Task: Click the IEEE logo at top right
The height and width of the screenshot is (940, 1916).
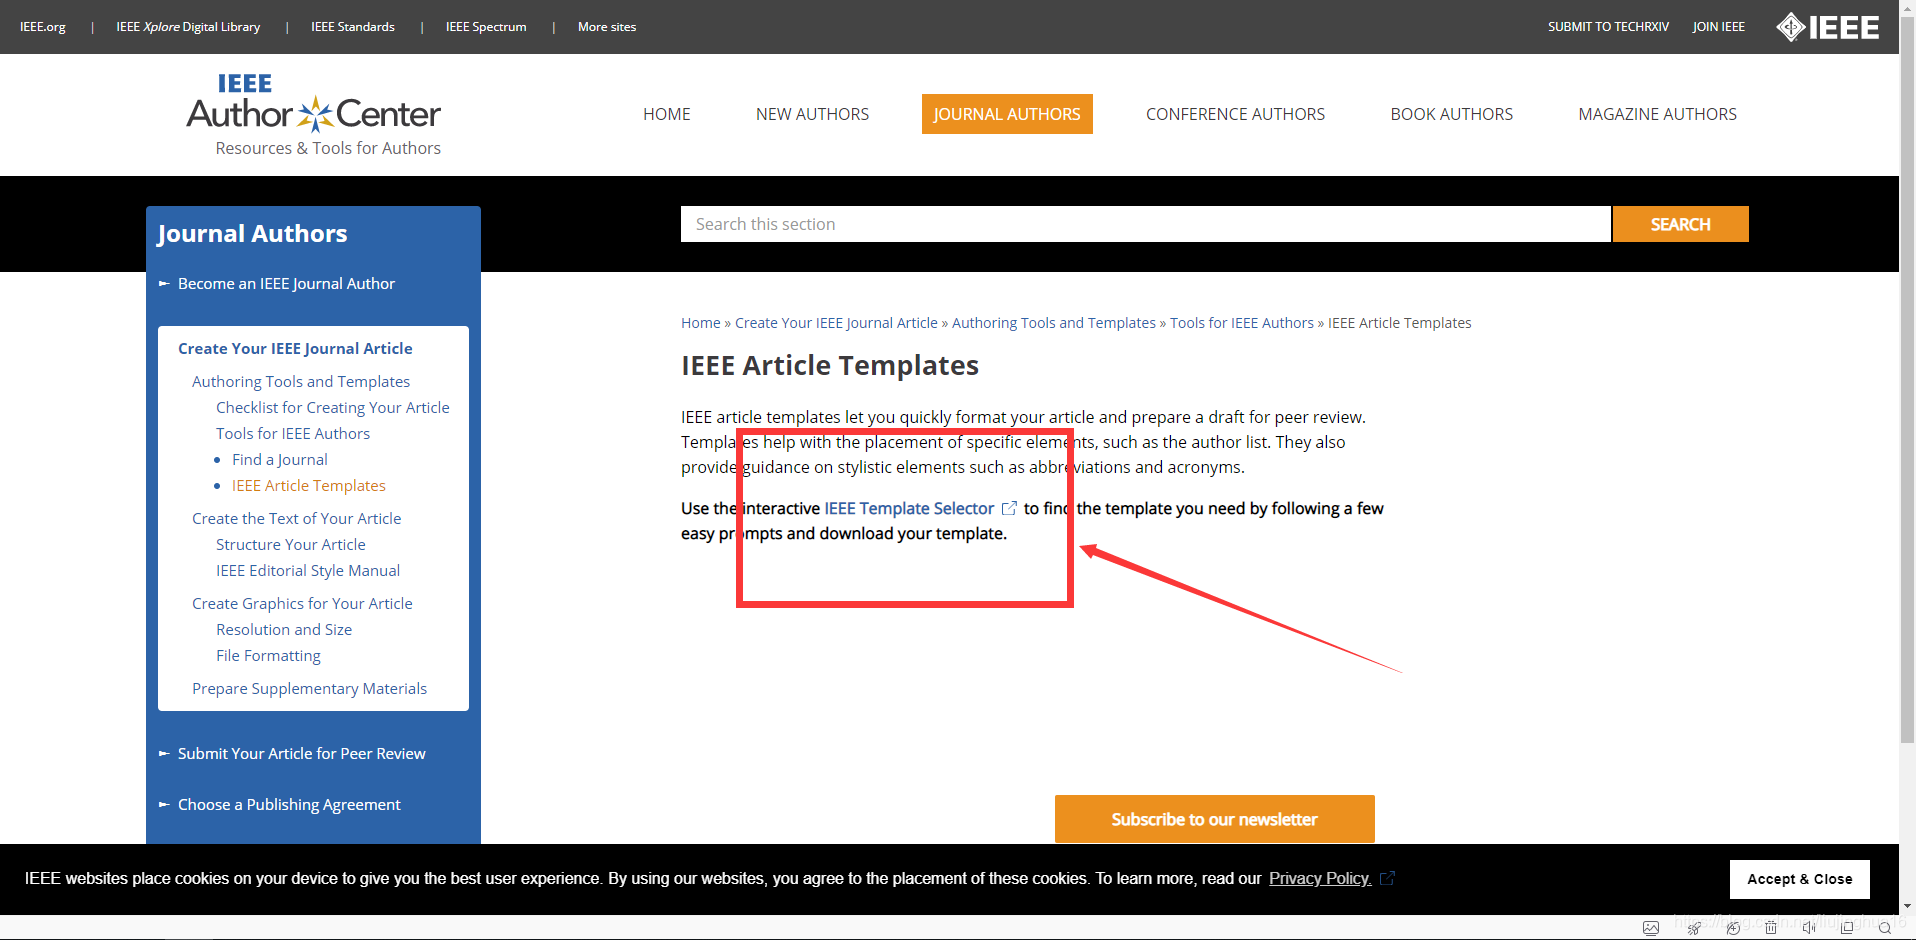Action: coord(1827,27)
